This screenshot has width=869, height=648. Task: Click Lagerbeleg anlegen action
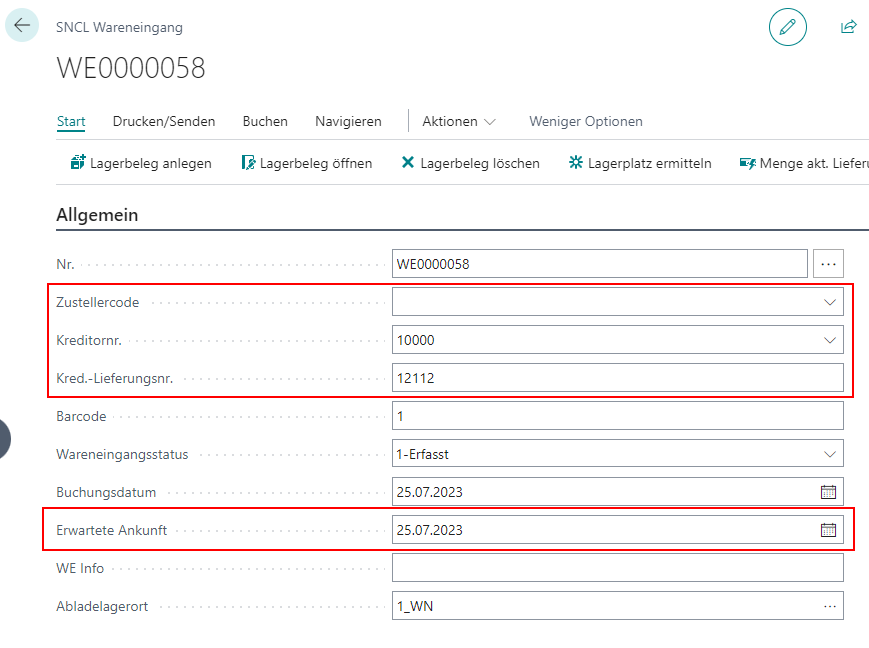(141, 163)
